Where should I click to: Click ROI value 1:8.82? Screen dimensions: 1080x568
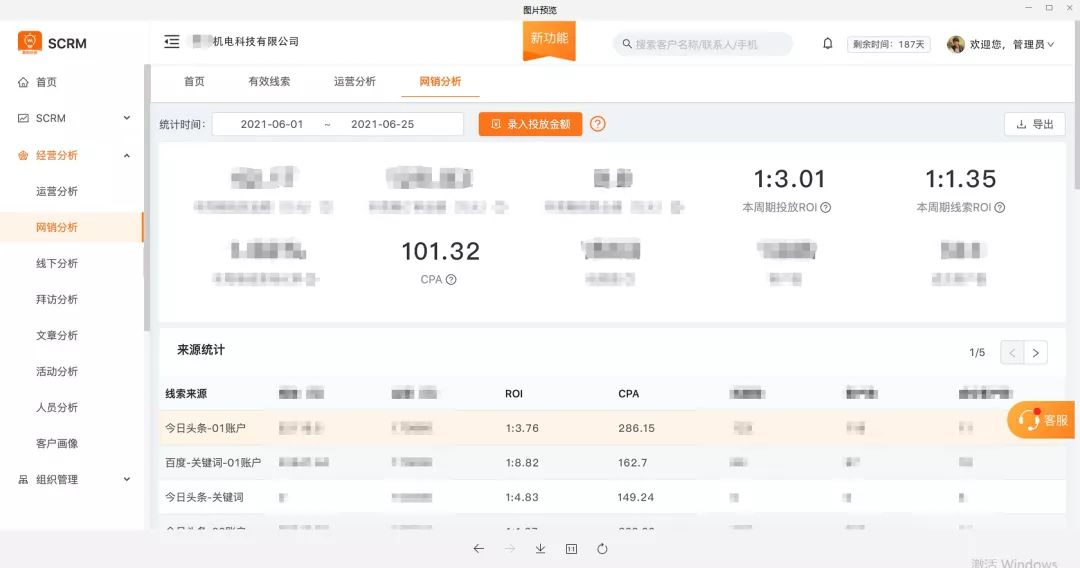tap(522, 463)
